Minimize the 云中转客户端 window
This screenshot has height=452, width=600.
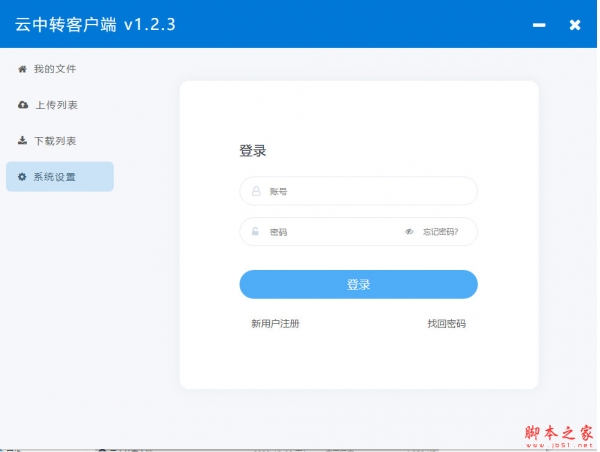(x=539, y=25)
